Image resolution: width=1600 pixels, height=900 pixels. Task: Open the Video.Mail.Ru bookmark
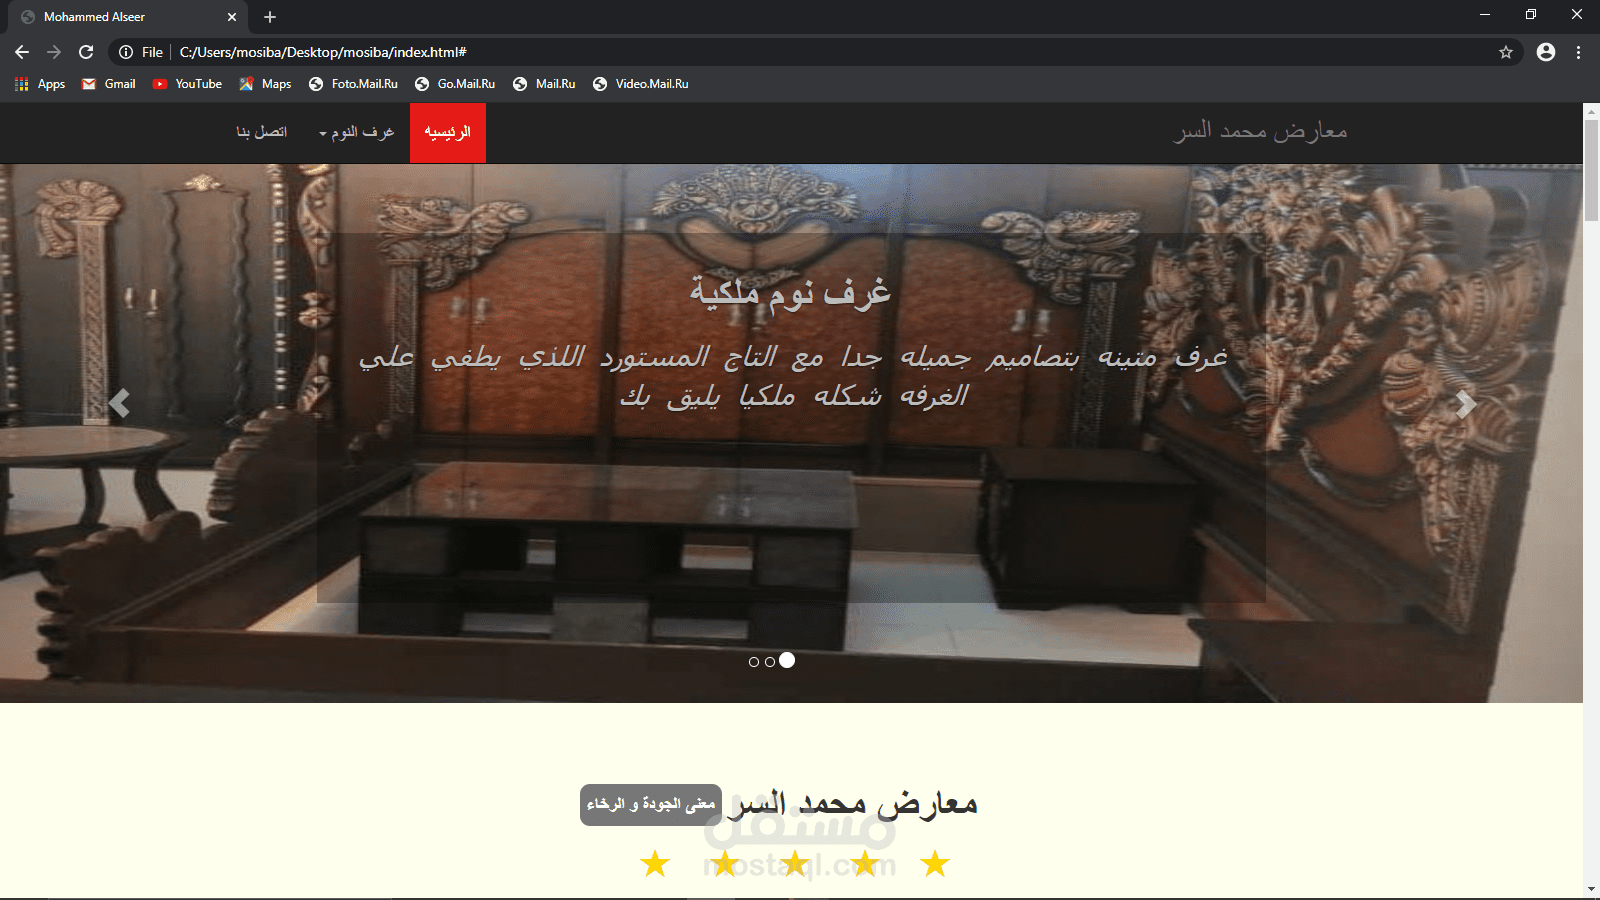[641, 84]
